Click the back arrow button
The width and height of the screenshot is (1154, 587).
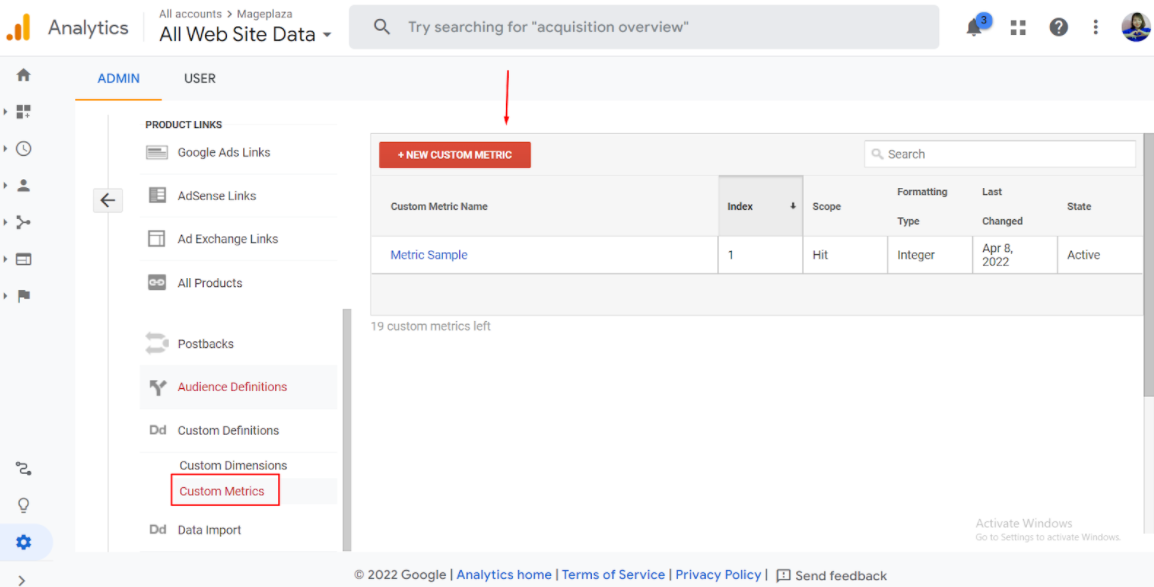point(108,200)
